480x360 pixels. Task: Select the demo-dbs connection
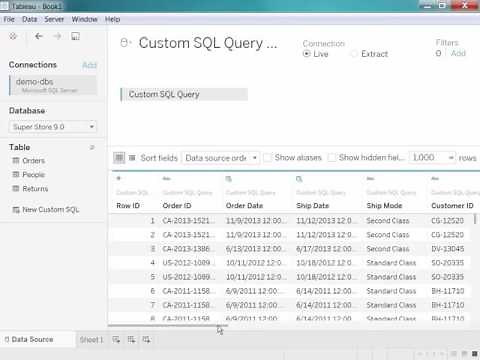point(53,85)
